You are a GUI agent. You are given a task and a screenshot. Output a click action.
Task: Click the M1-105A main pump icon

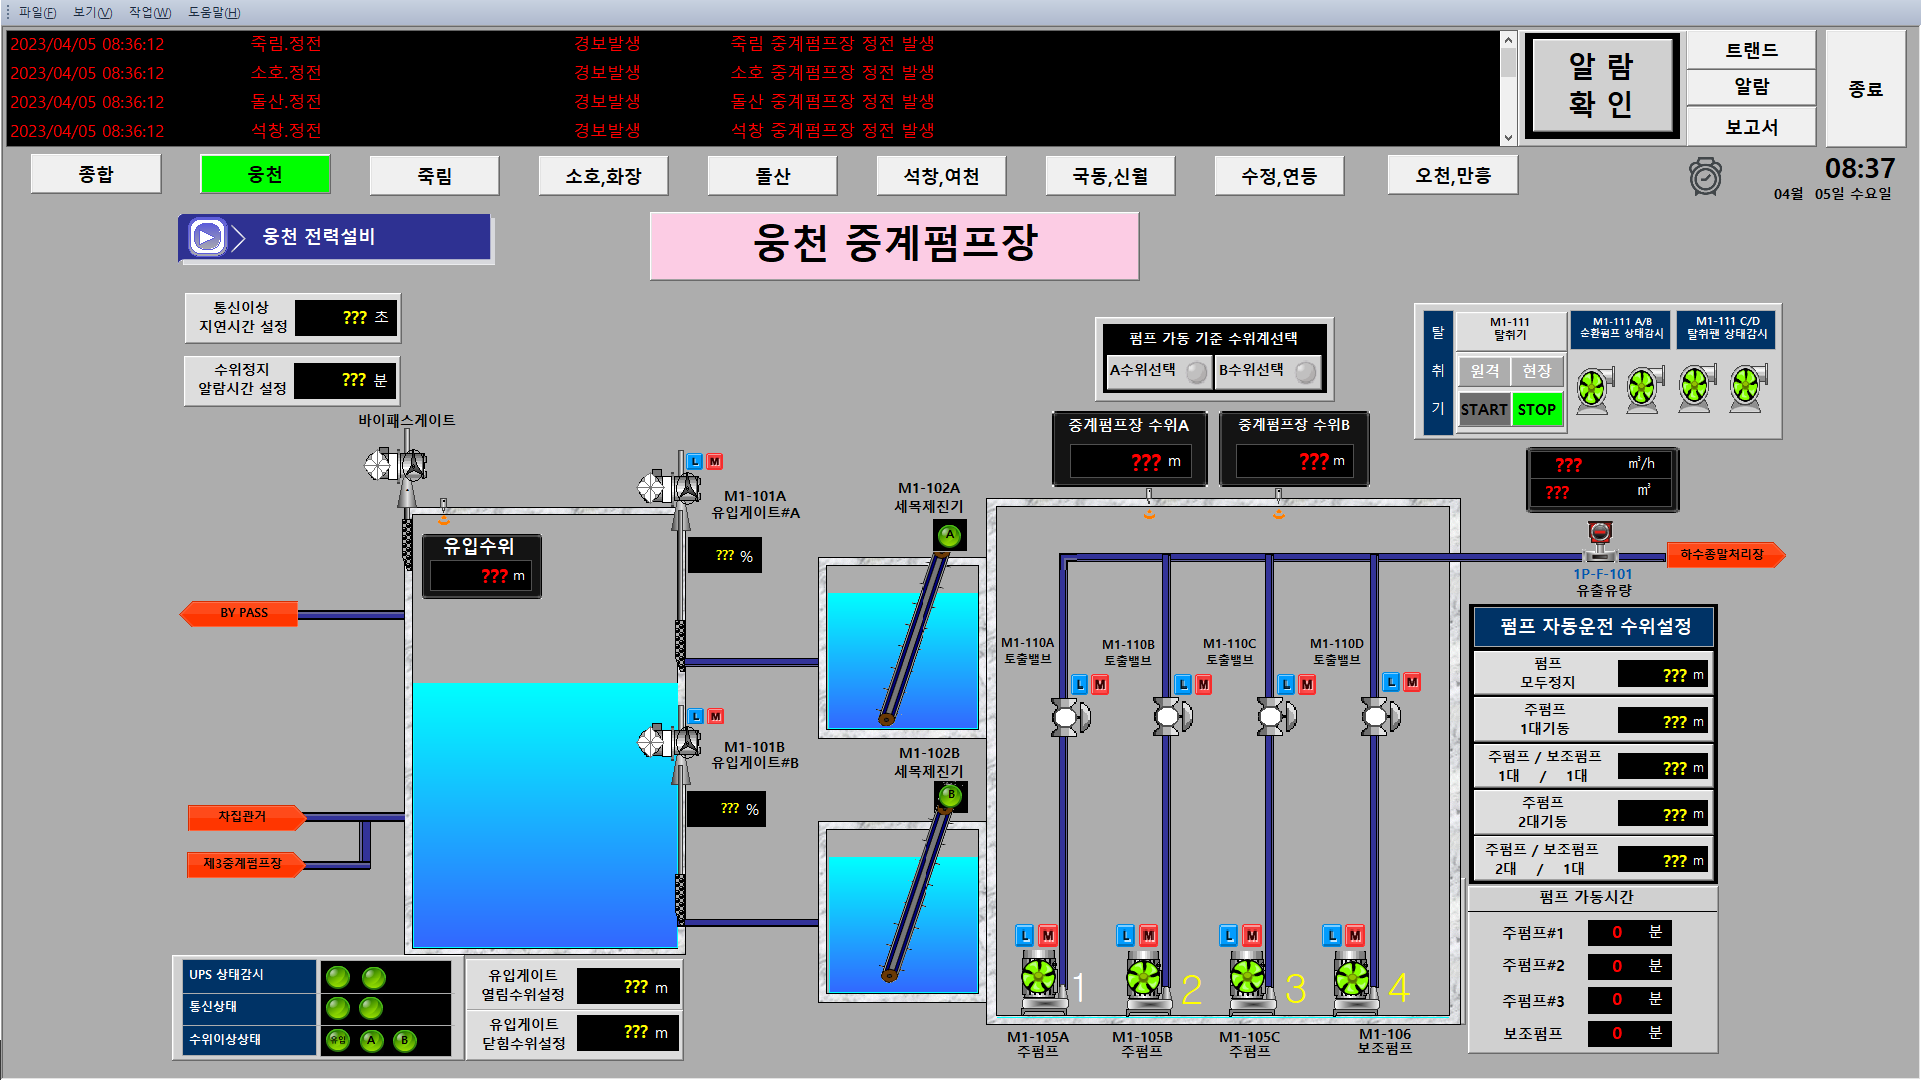point(1040,977)
